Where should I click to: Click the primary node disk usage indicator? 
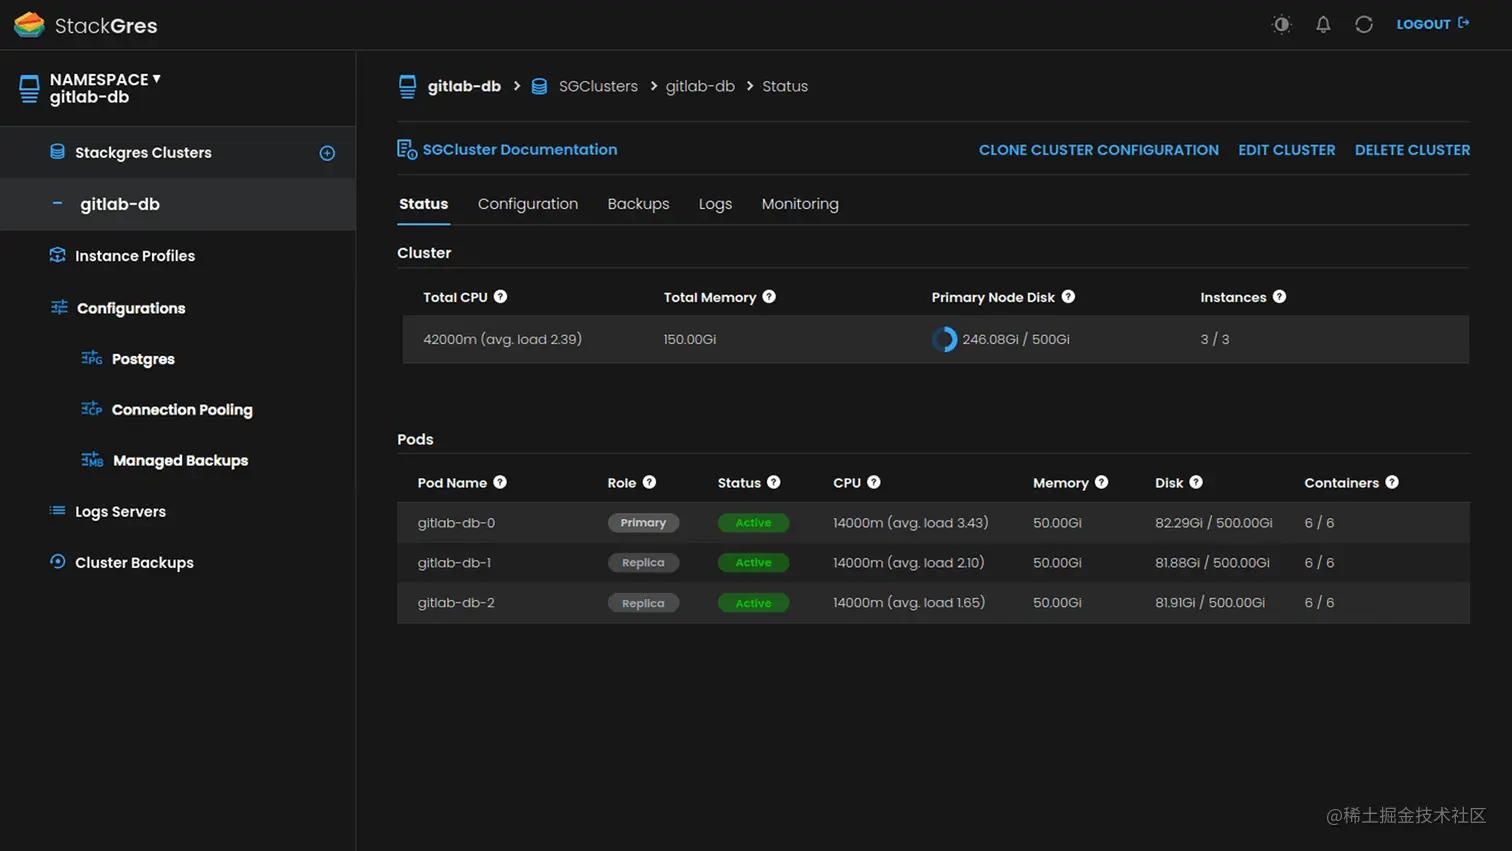tap(944, 339)
